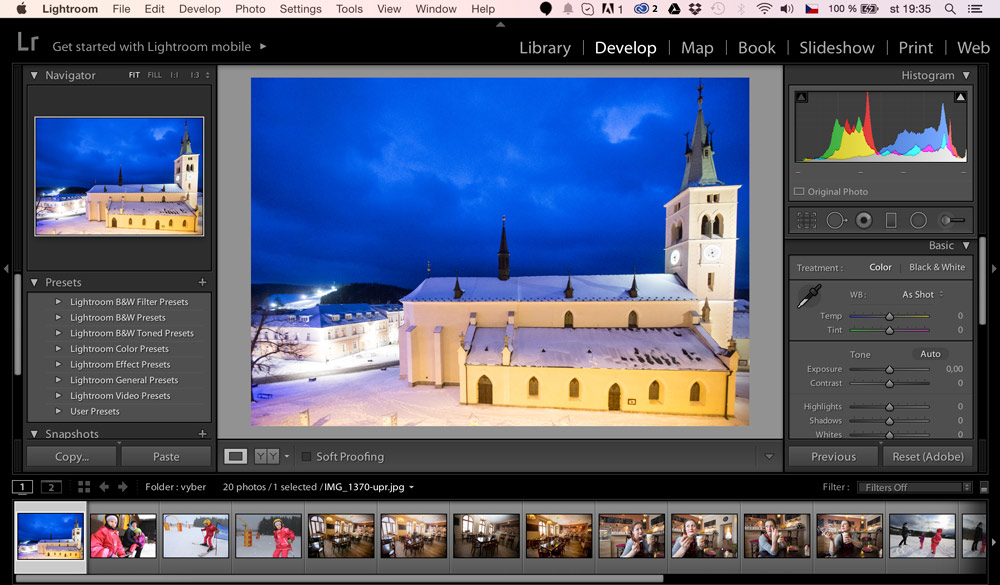Select the Graduated Filter tool

pyautogui.click(x=891, y=220)
